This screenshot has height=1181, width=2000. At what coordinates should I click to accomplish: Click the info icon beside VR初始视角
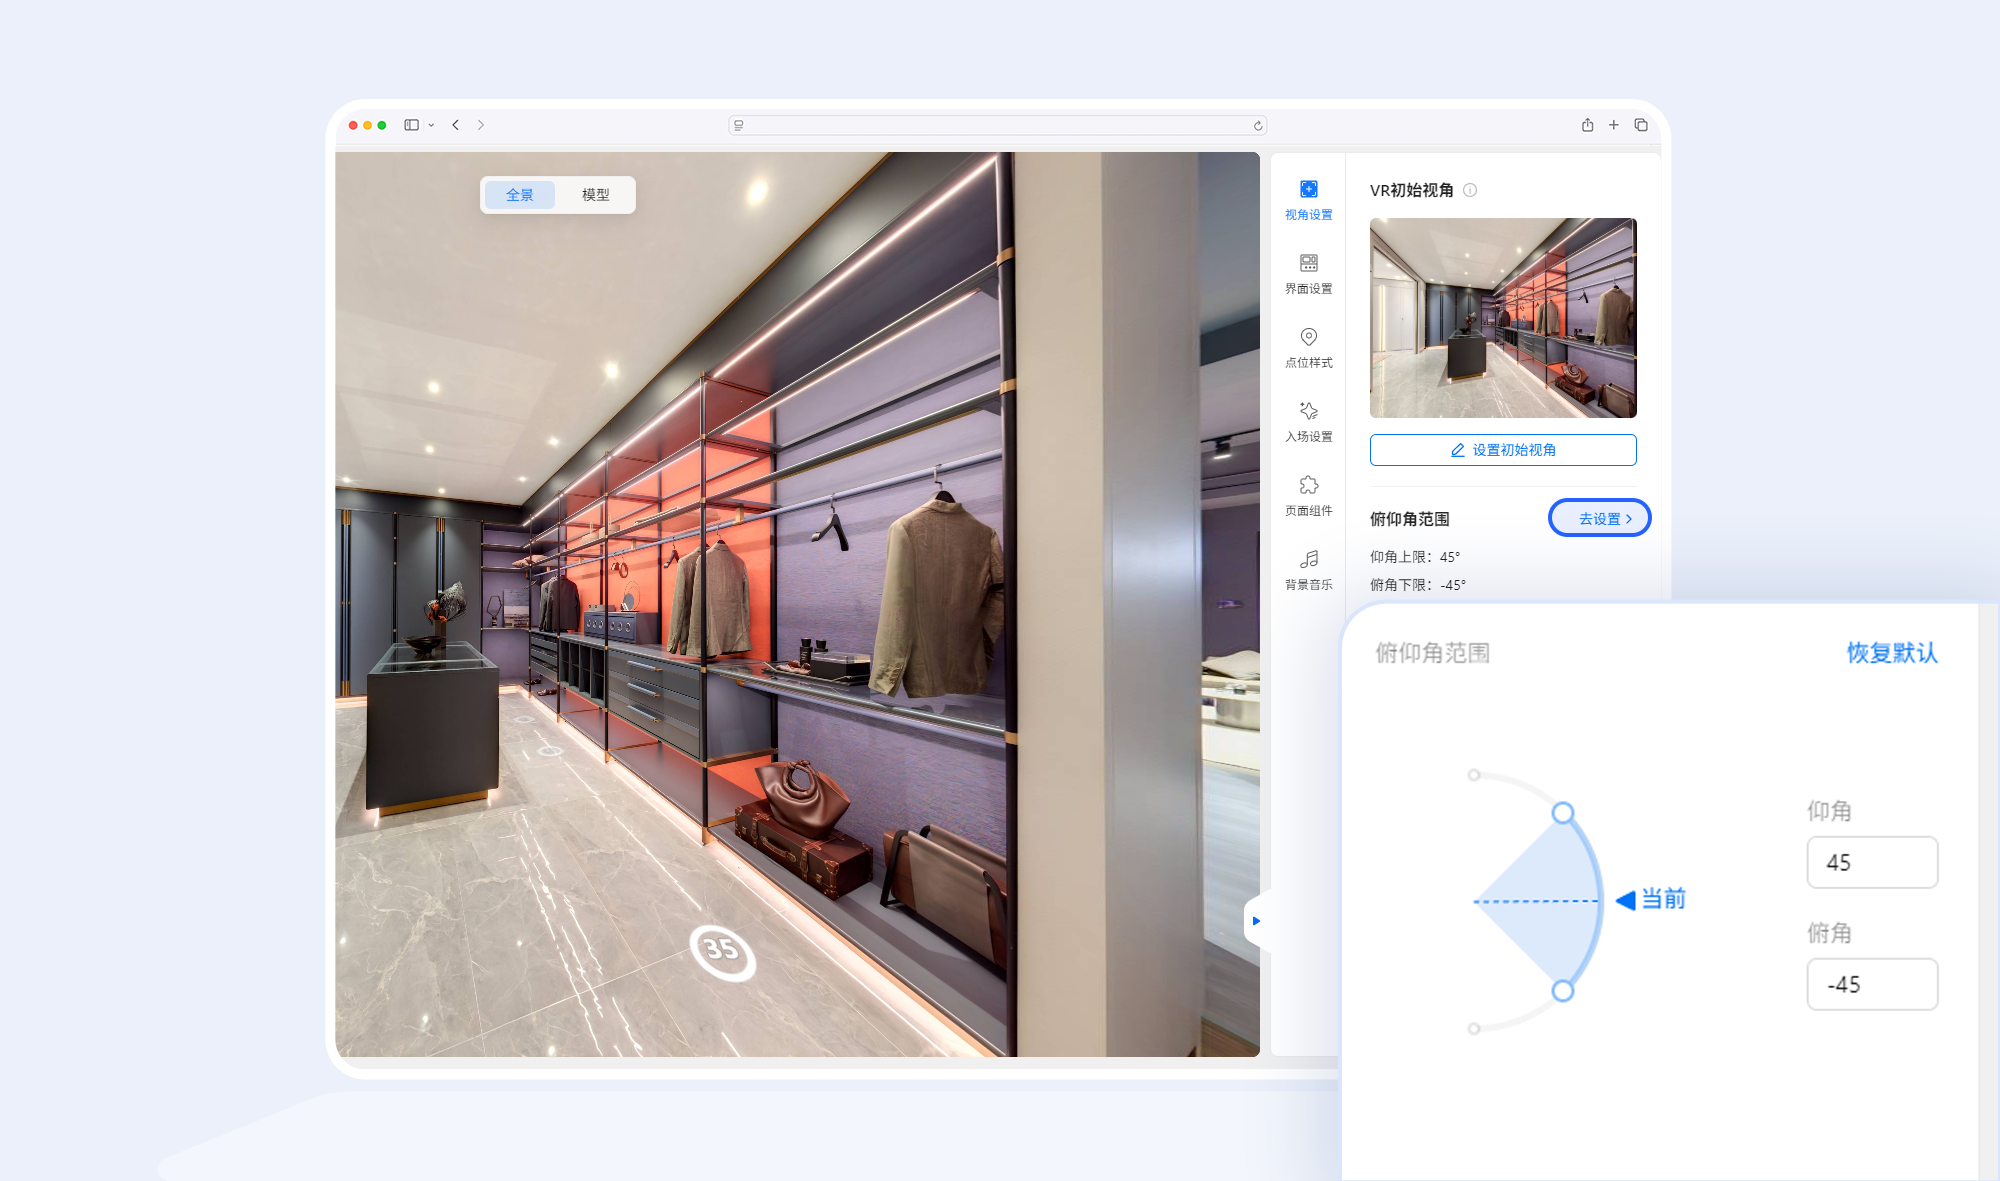1470,190
